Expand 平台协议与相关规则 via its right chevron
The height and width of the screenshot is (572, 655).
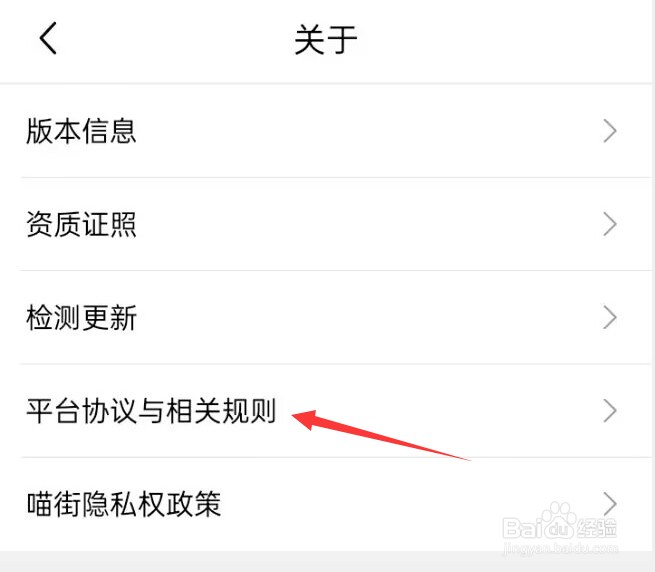pos(610,410)
